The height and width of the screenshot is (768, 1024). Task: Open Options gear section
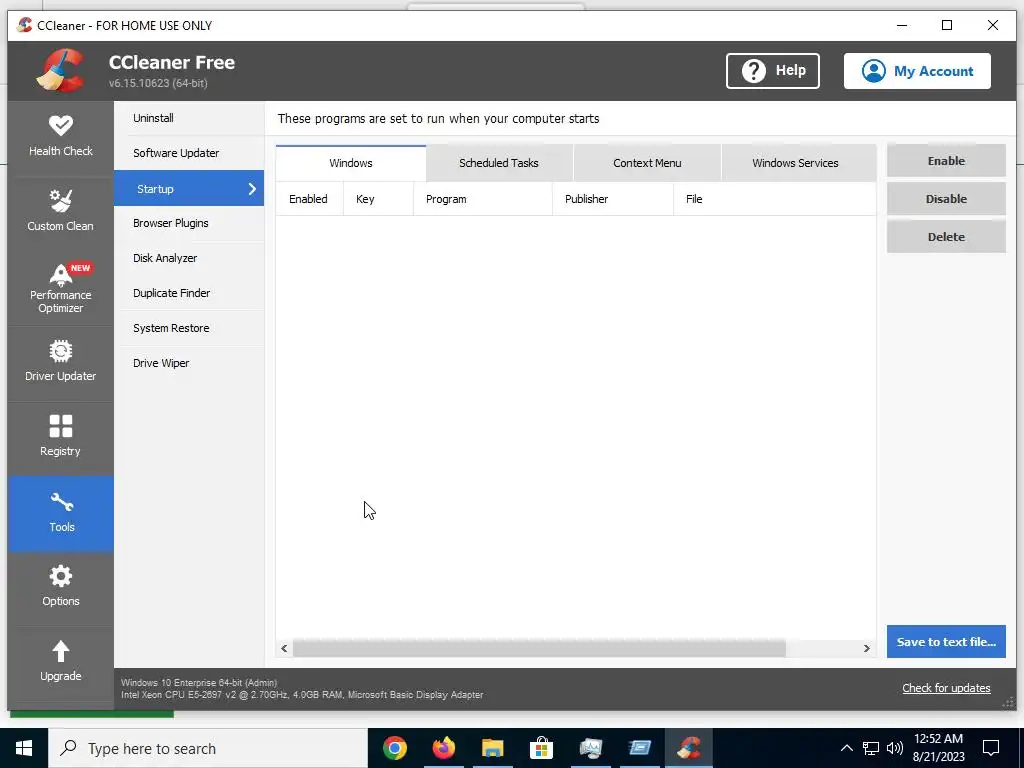click(61, 588)
